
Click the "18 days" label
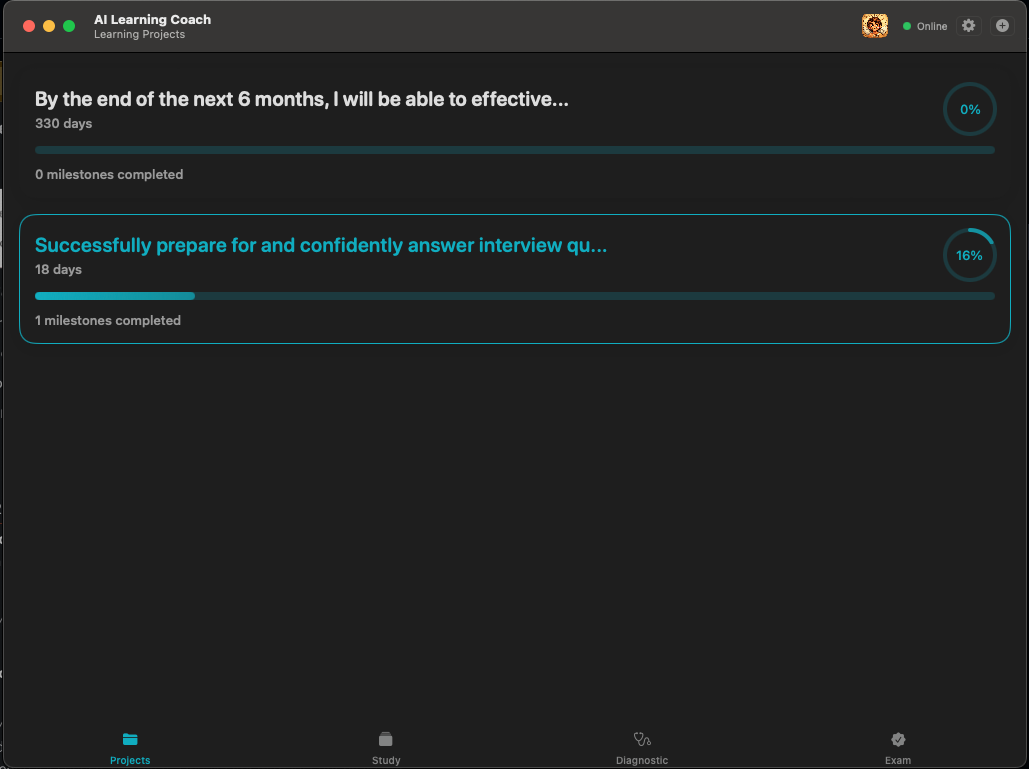(58, 270)
